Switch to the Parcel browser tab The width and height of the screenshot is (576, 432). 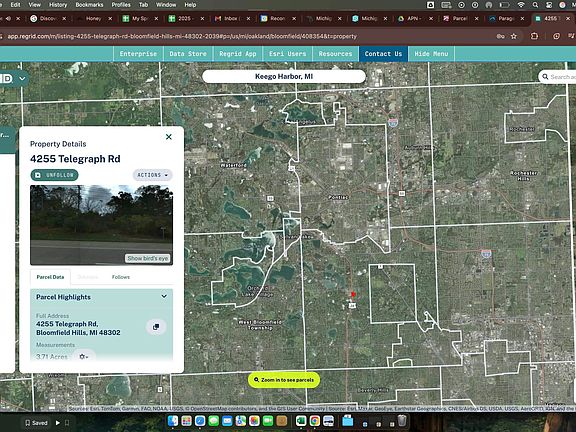coord(460,18)
